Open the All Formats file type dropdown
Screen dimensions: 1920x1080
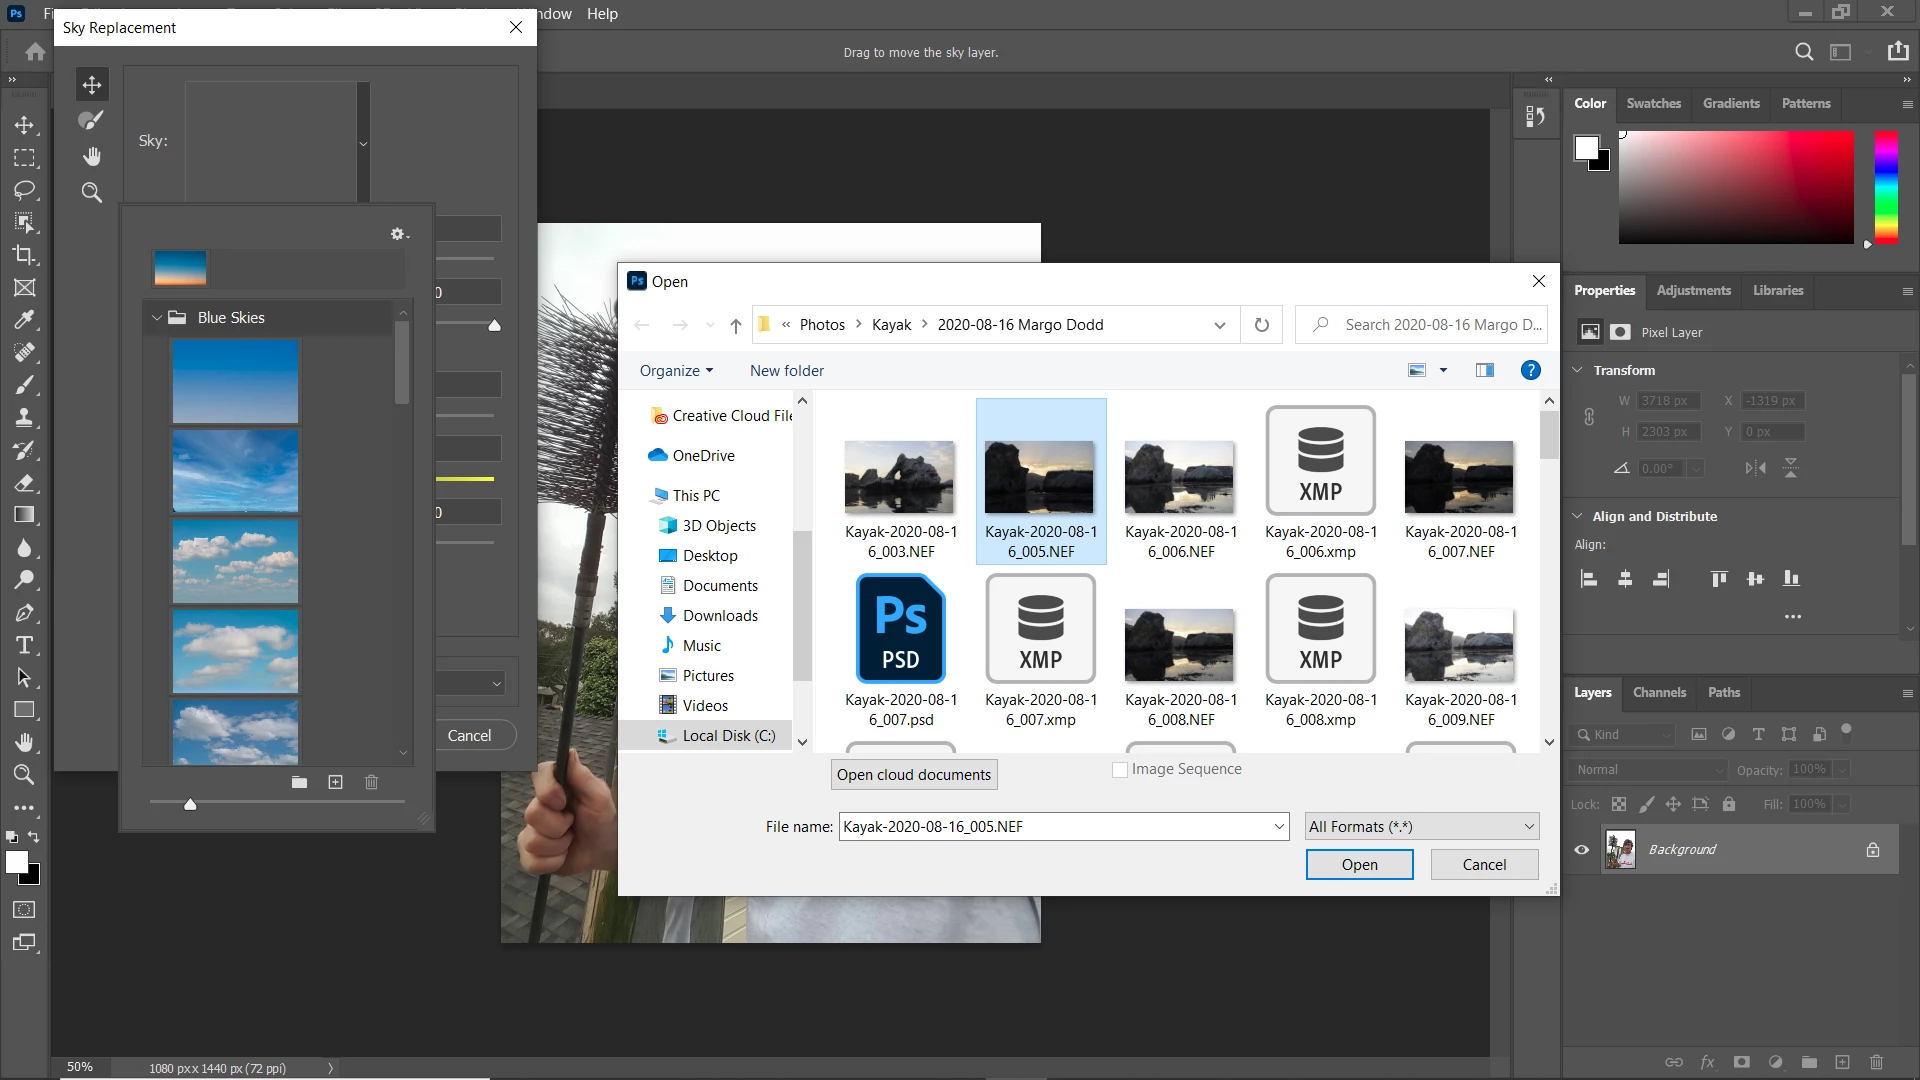(1421, 827)
